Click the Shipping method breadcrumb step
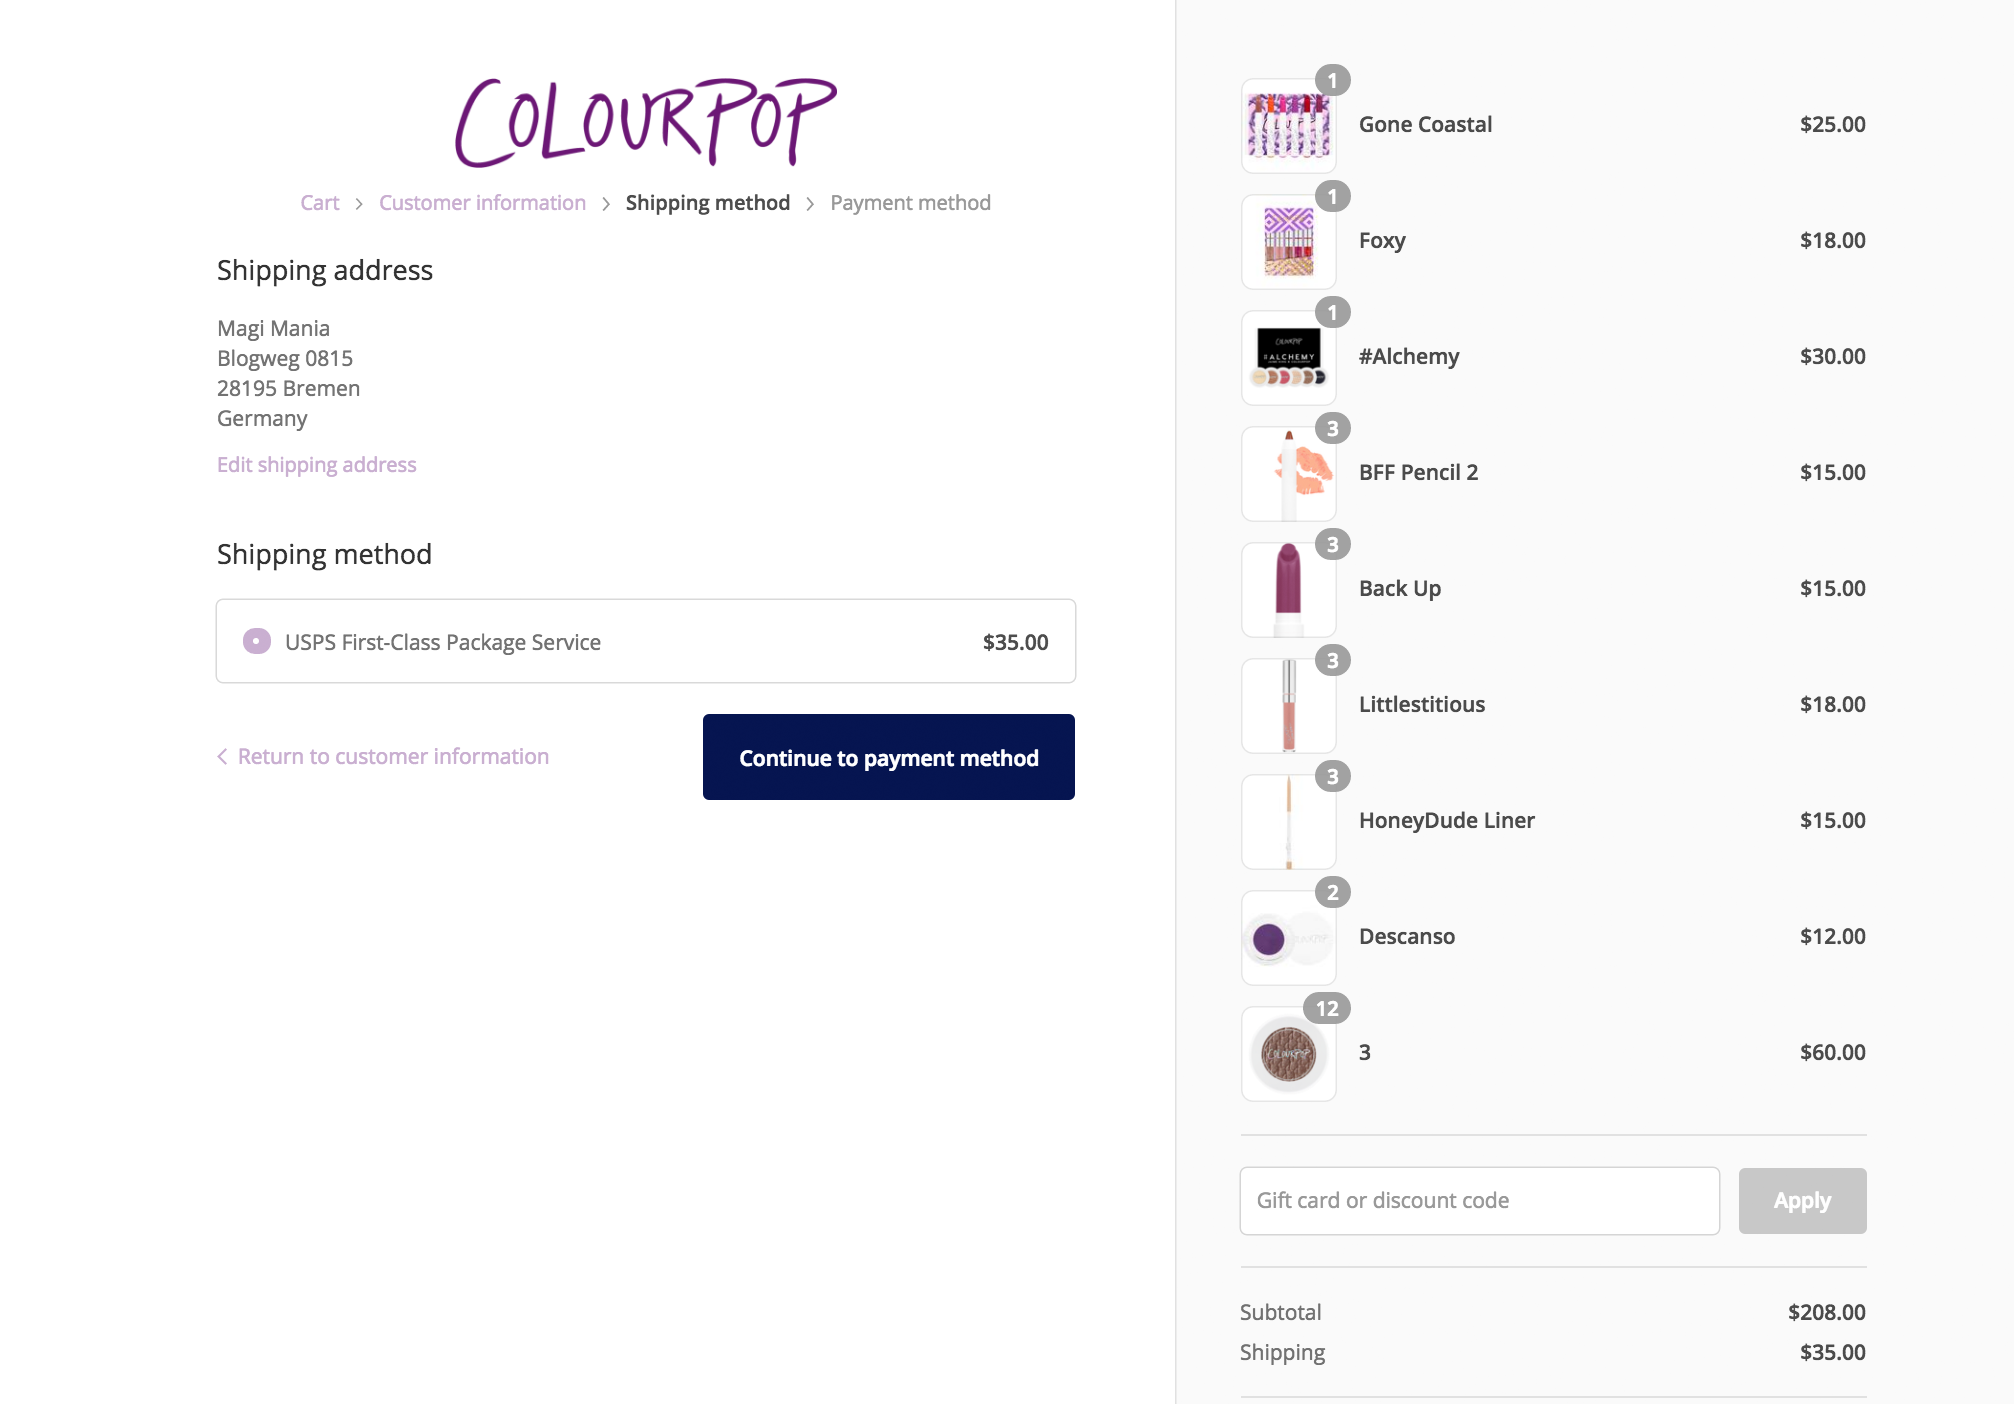 coord(707,203)
